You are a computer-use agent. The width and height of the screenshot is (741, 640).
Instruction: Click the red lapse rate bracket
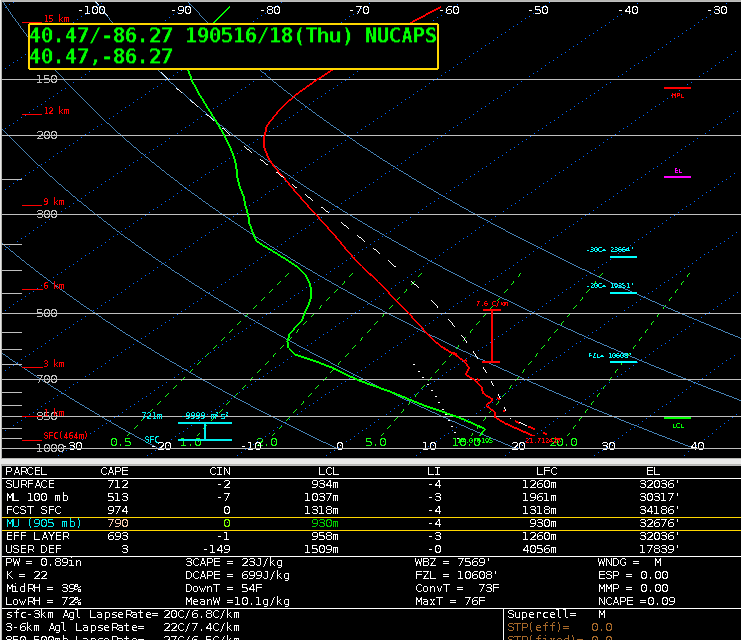[x=491, y=336]
